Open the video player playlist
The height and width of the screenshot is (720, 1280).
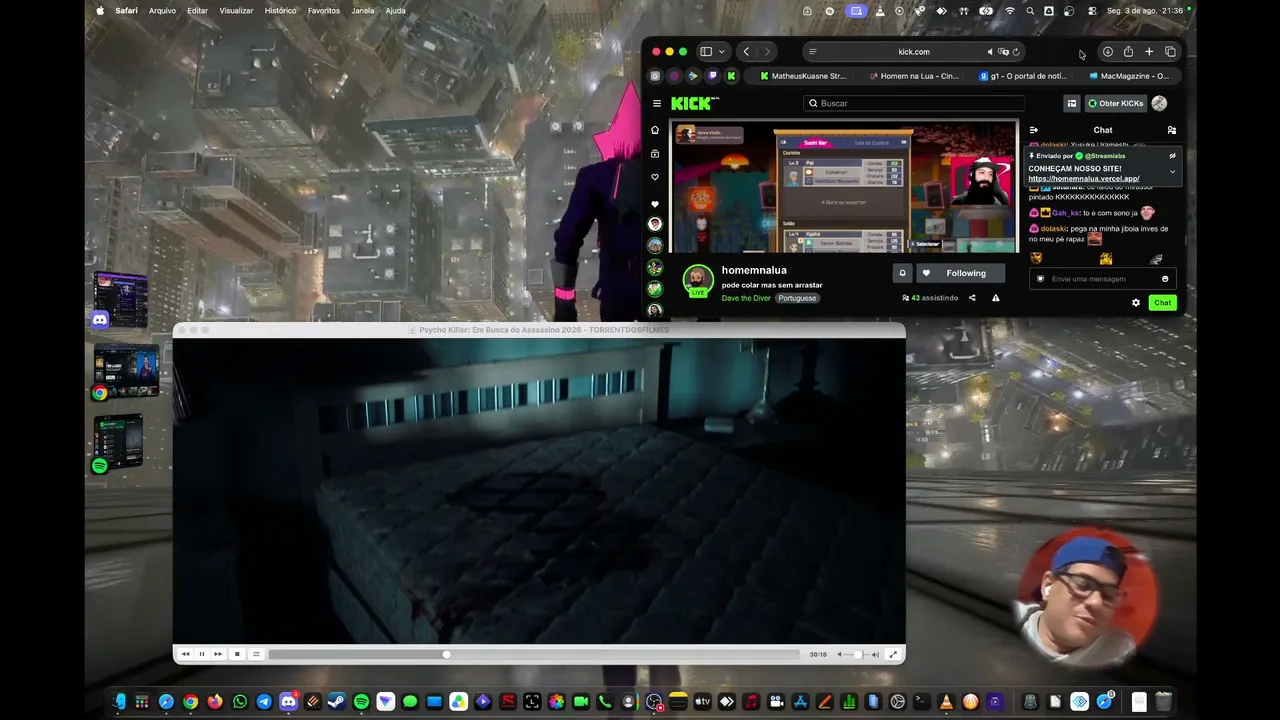256,654
